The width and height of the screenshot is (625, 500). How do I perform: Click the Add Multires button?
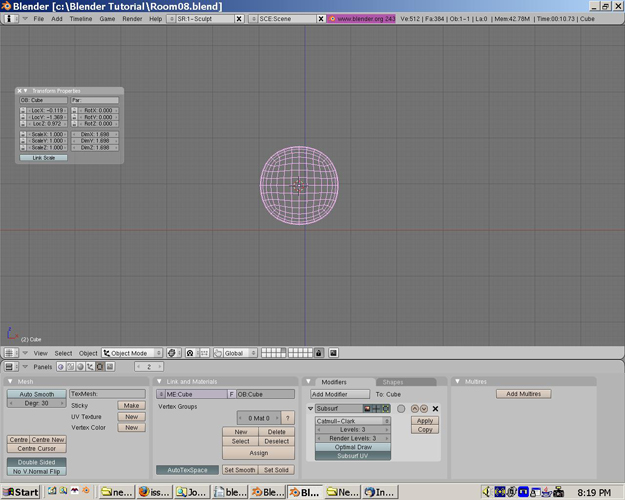click(522, 394)
